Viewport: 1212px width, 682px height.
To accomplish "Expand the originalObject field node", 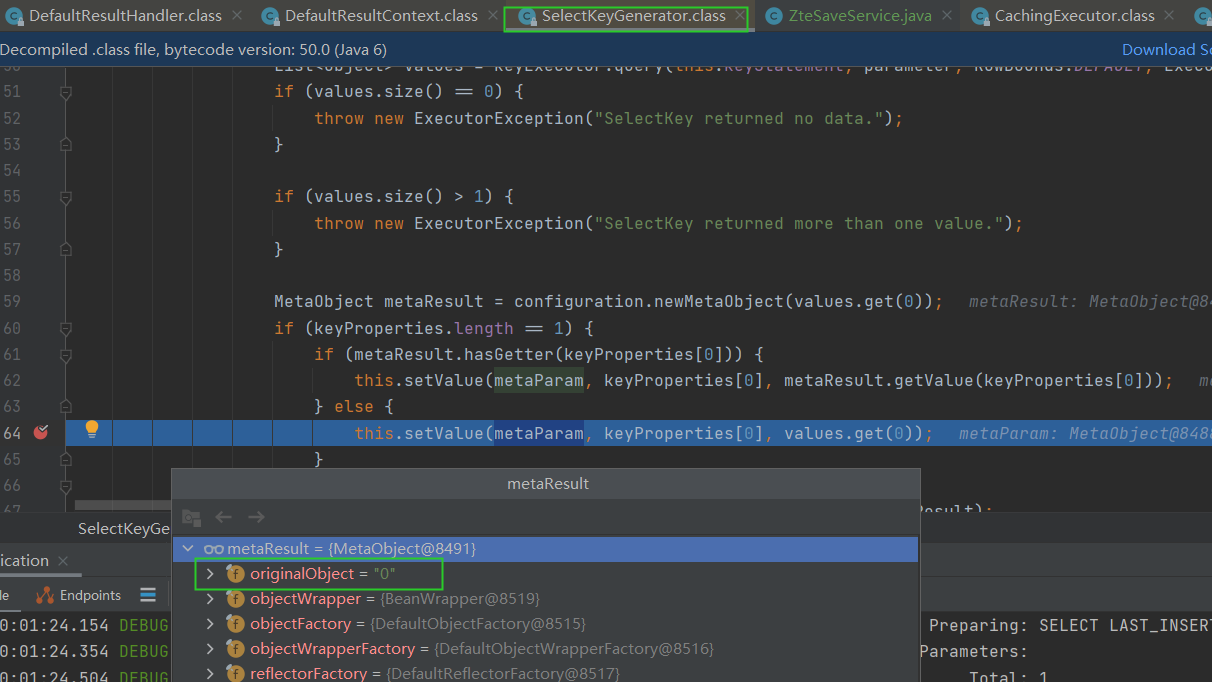I will (209, 574).
